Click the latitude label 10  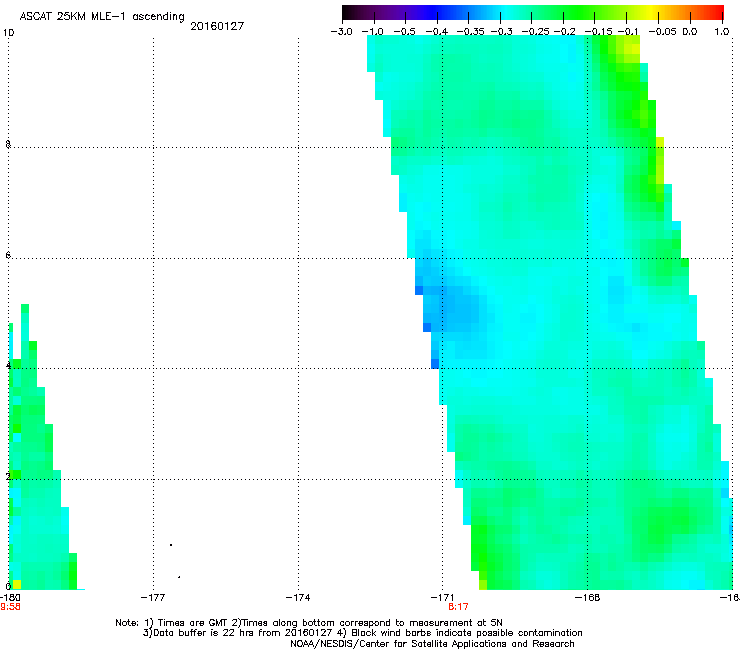click(x=8, y=33)
